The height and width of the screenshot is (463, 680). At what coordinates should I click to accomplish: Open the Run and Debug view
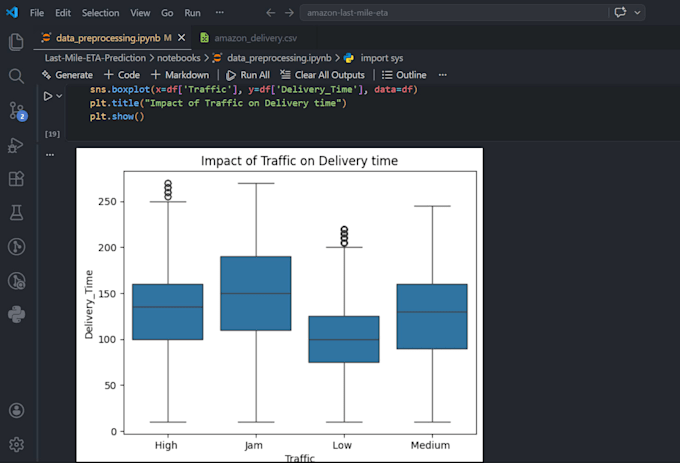coord(16,145)
